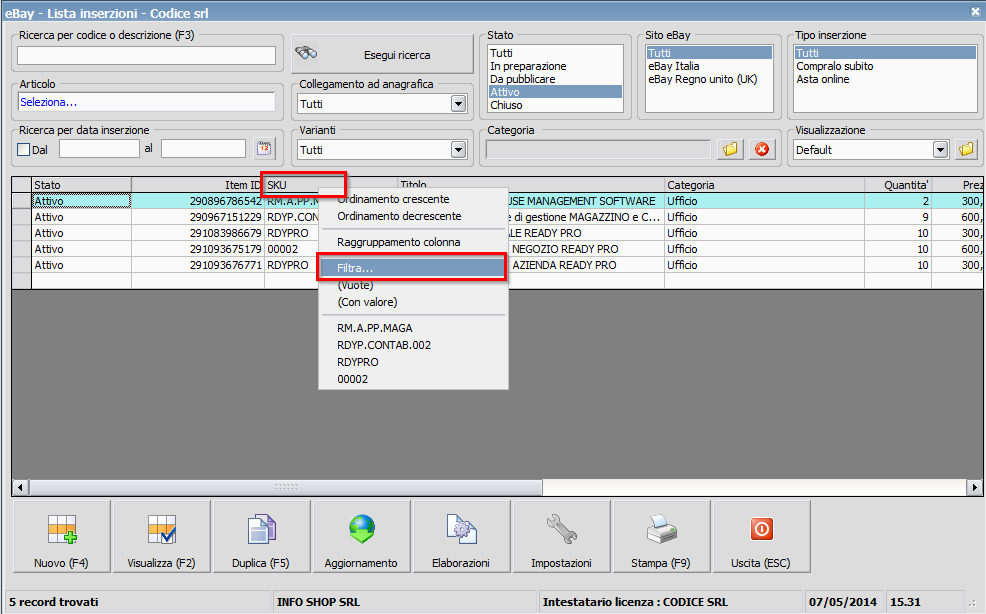Screen dimensions: 986x614
Task: Open the Categoria folder browse icon
Action: (730, 149)
